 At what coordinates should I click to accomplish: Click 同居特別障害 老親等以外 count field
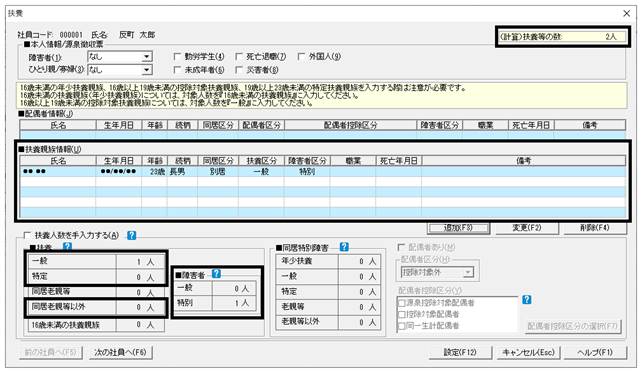pyautogui.click(x=359, y=322)
